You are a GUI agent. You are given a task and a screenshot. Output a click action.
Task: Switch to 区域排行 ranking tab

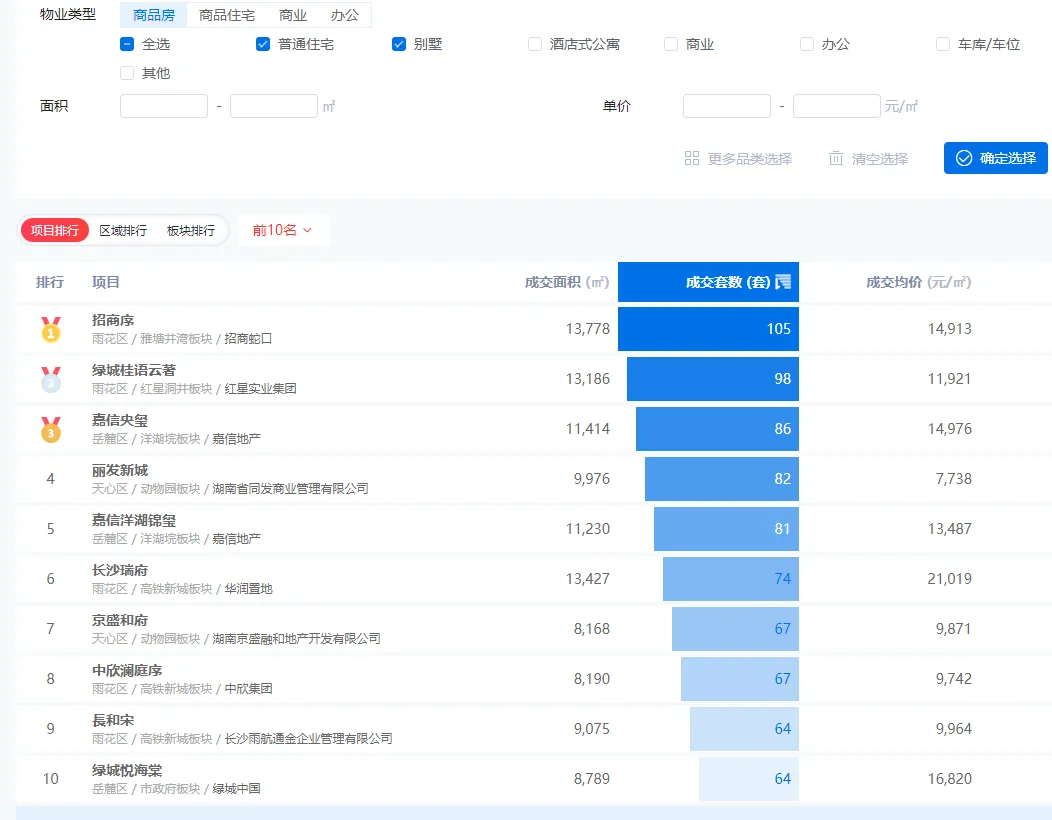(123, 230)
